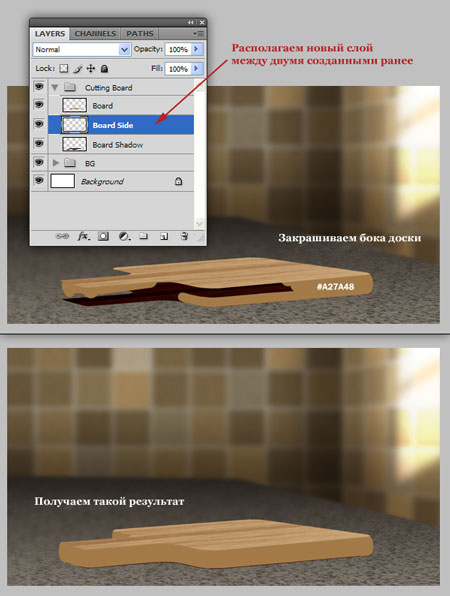The height and width of the screenshot is (596, 450).
Task: Hide the Board Shadow layer
Action: pos(39,143)
